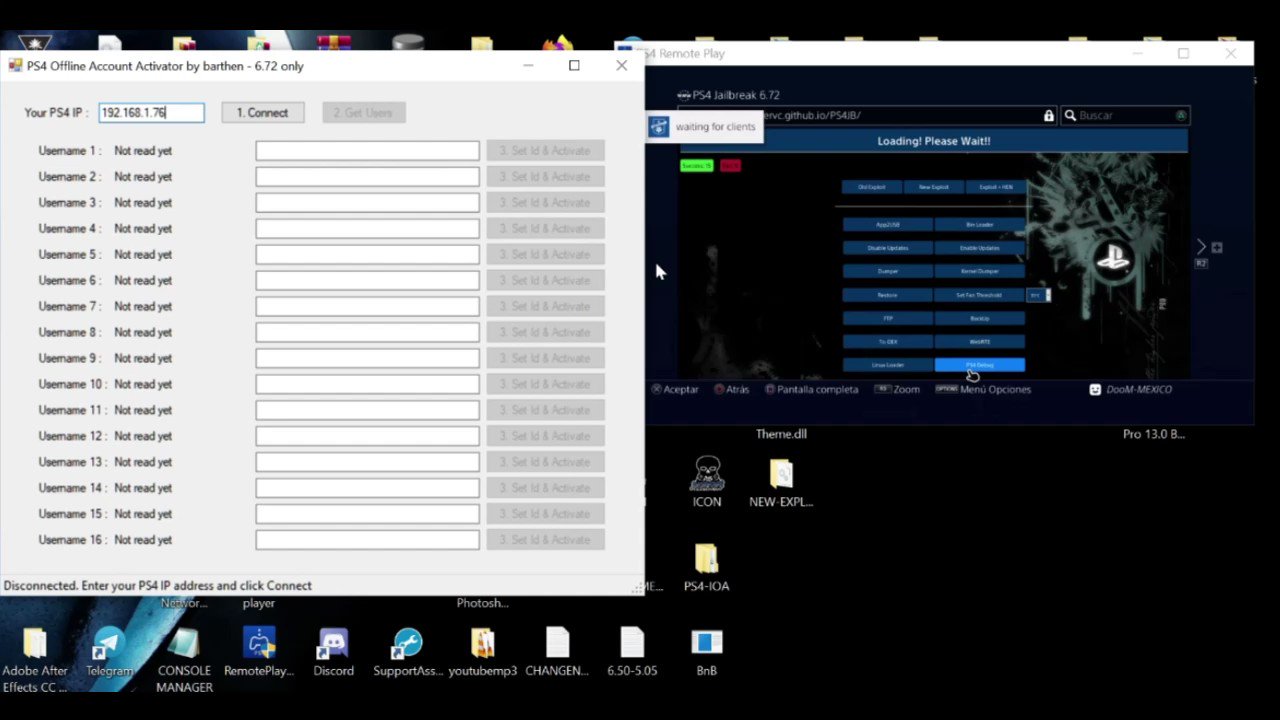Click the Old Exploit button in Remote Play
The height and width of the screenshot is (720, 1280).
pyautogui.click(x=871, y=187)
